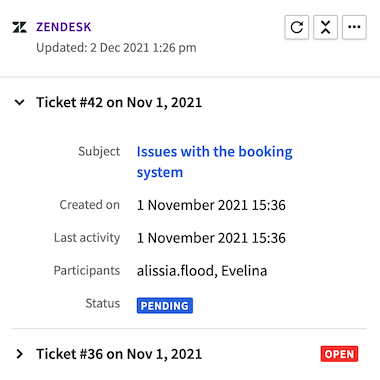Open the Issues with the booking system link
Viewport: 380px width, 380px height.
pyautogui.click(x=214, y=162)
